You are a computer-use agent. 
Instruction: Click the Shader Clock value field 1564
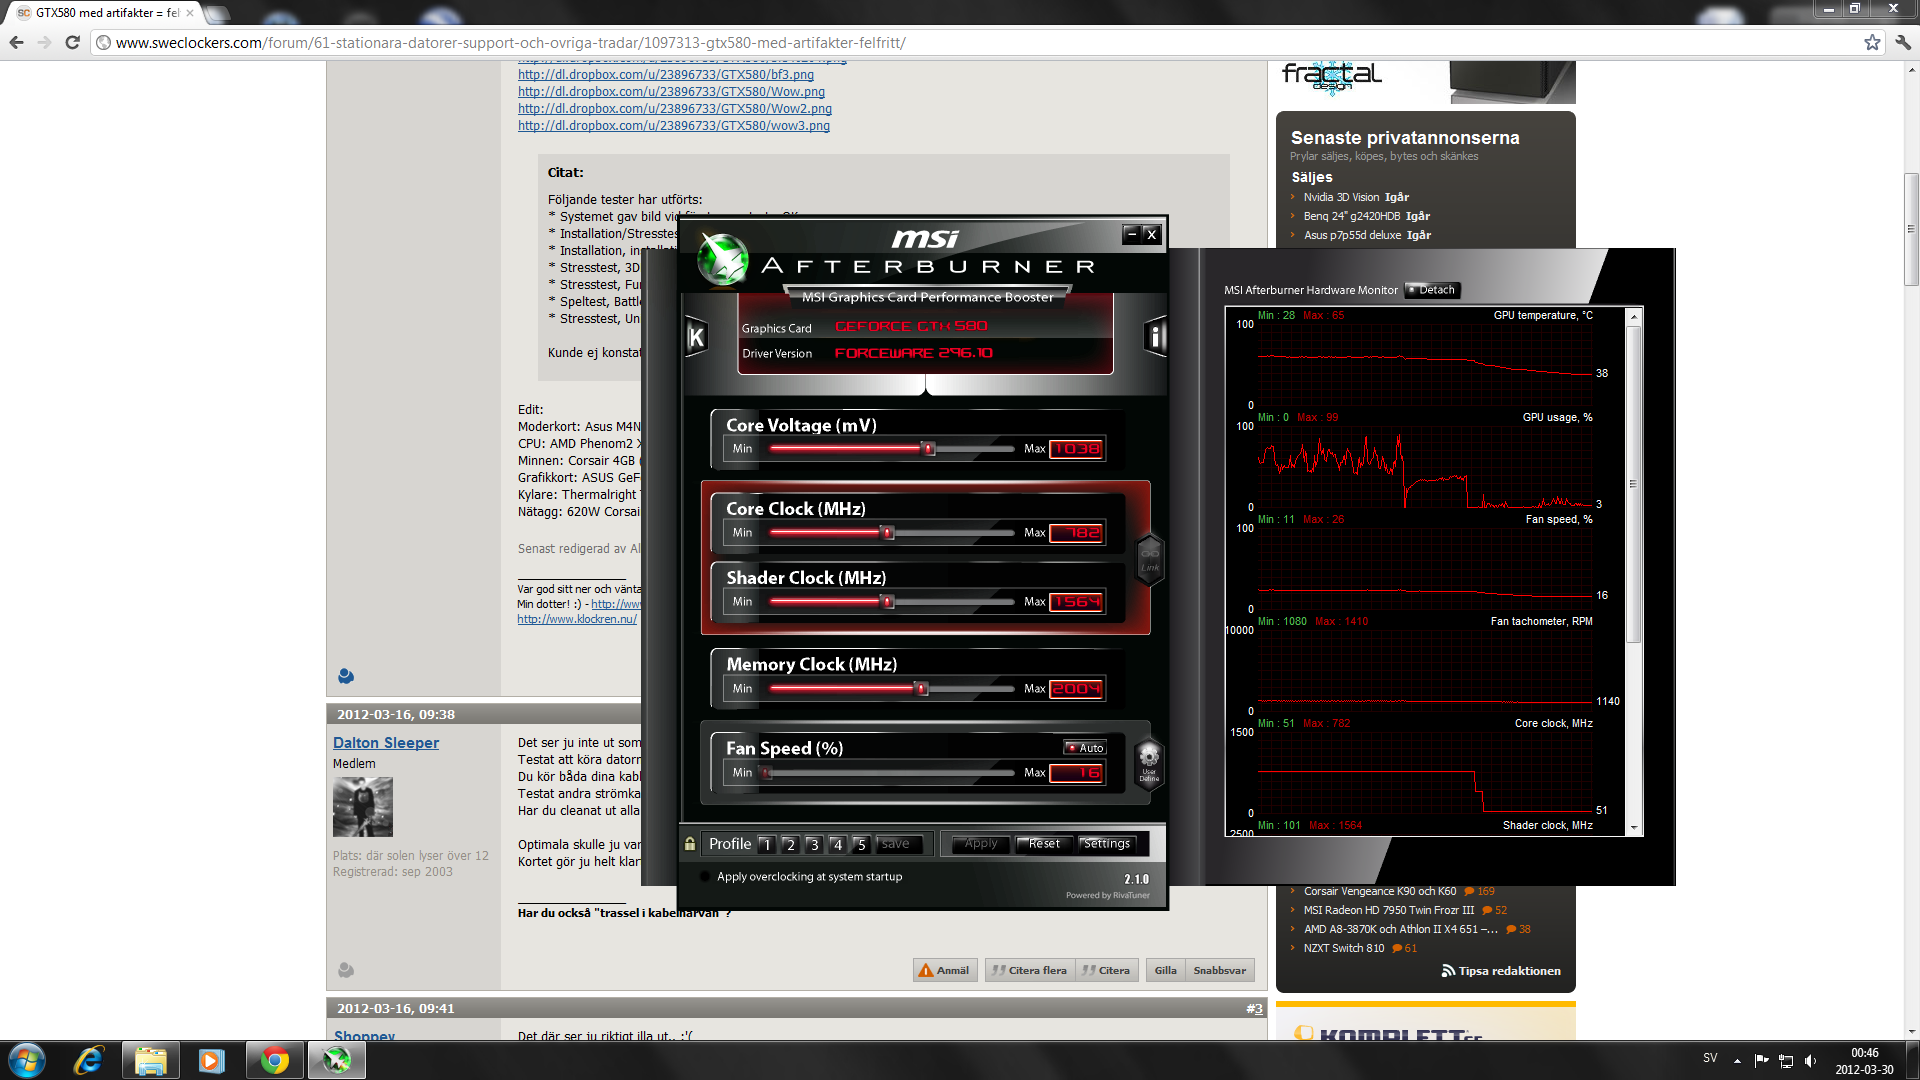click(x=1077, y=602)
